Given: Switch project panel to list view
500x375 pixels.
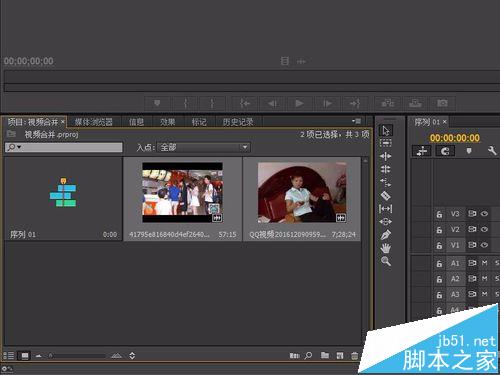Looking at the screenshot, I should 8,356.
